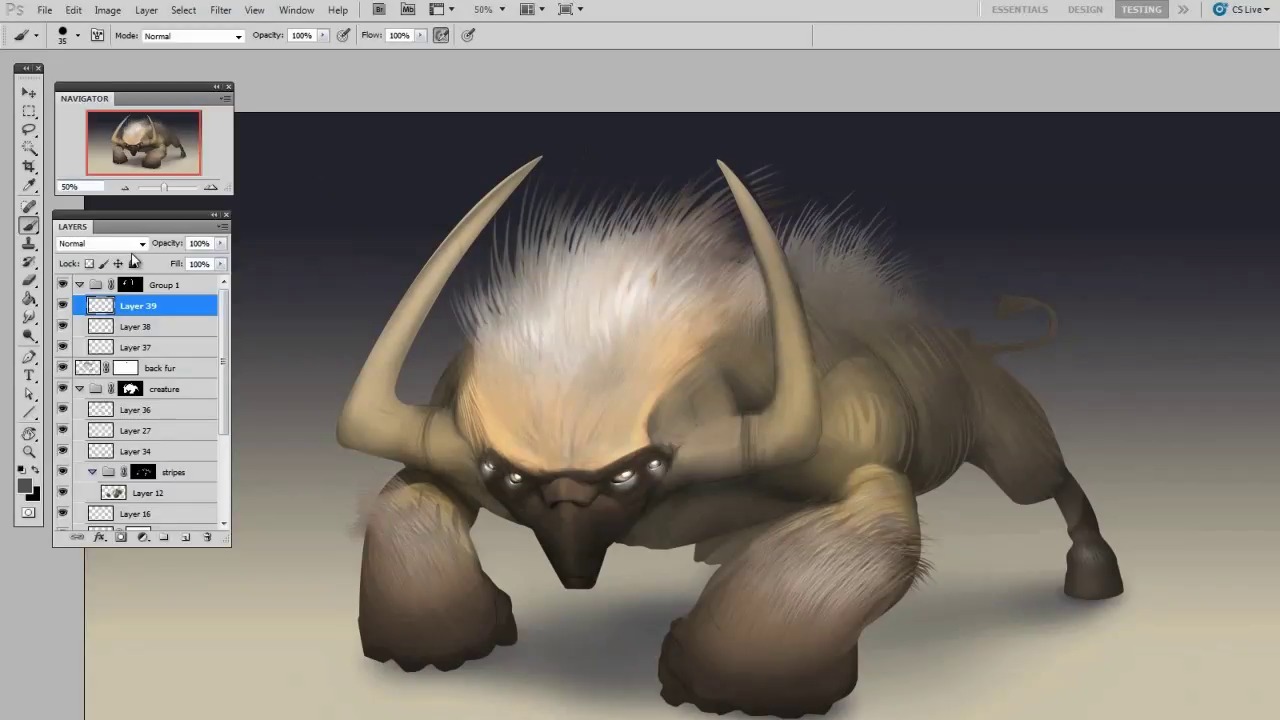
Task: Pick the Eyedropper tool
Action: [x=29, y=185]
